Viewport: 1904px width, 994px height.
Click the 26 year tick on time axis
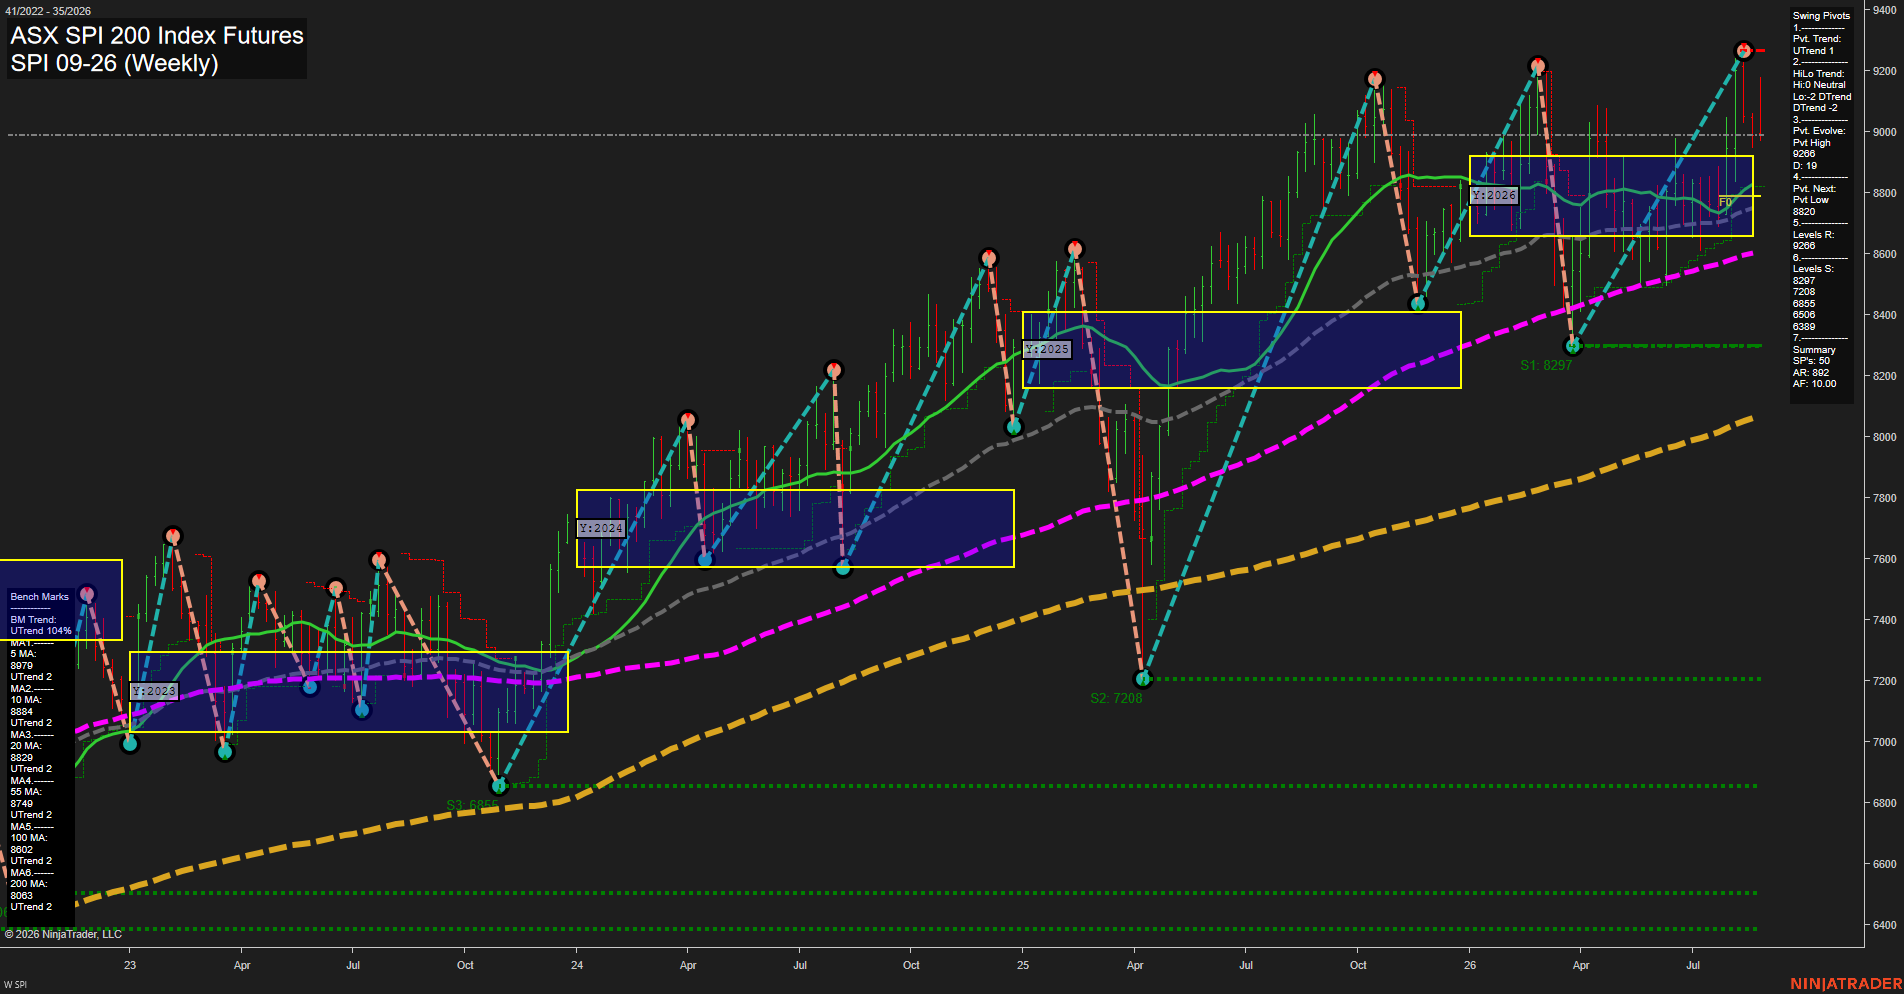point(1470,965)
